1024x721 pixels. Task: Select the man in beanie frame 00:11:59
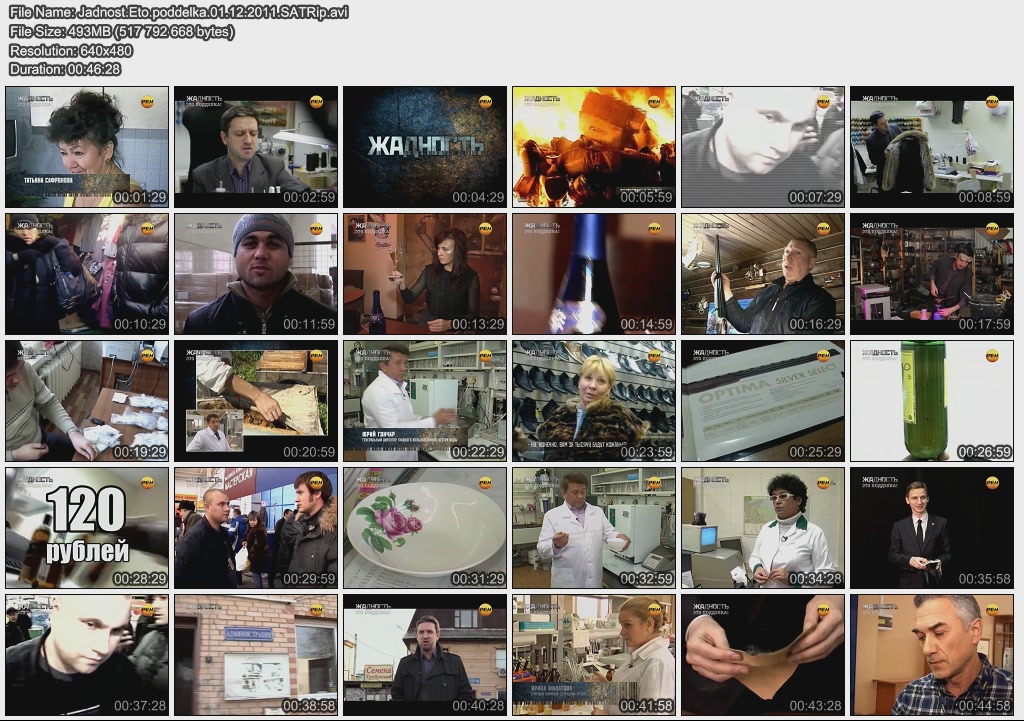click(256, 274)
